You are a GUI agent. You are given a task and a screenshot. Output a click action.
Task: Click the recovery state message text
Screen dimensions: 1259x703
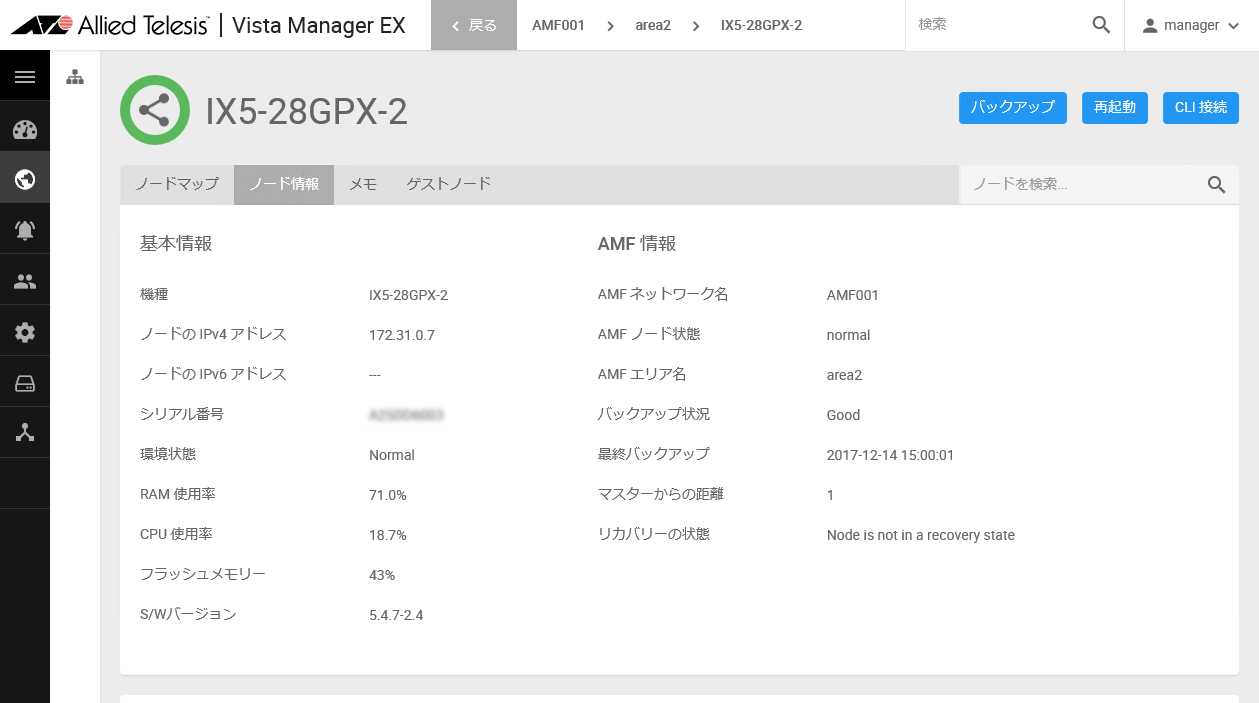pos(921,535)
